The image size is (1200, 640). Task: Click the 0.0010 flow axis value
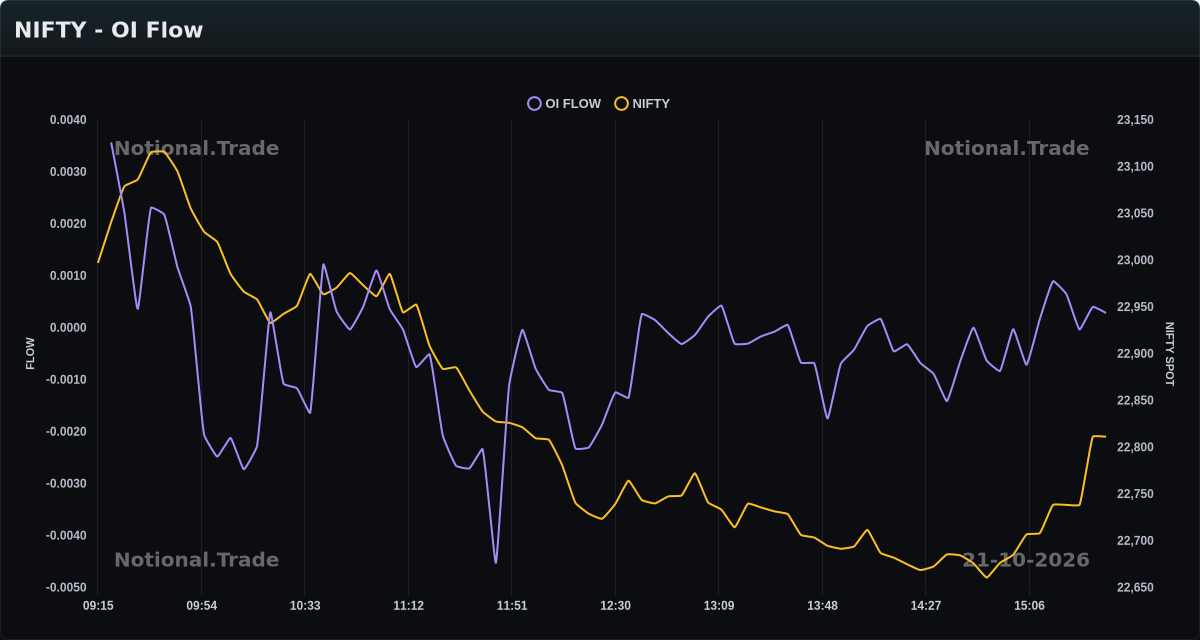click(x=68, y=276)
